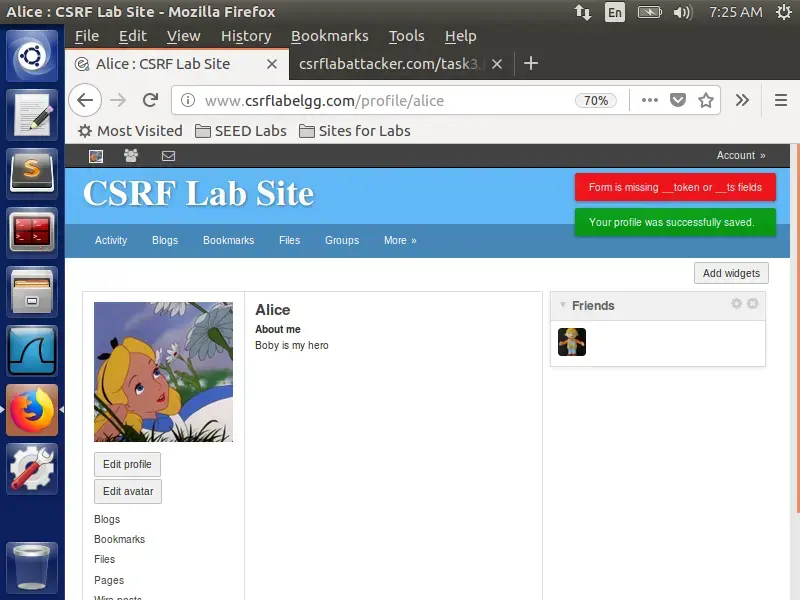The height and width of the screenshot is (600, 800).
Task: Click the Add widgets button
Action: 731,273
